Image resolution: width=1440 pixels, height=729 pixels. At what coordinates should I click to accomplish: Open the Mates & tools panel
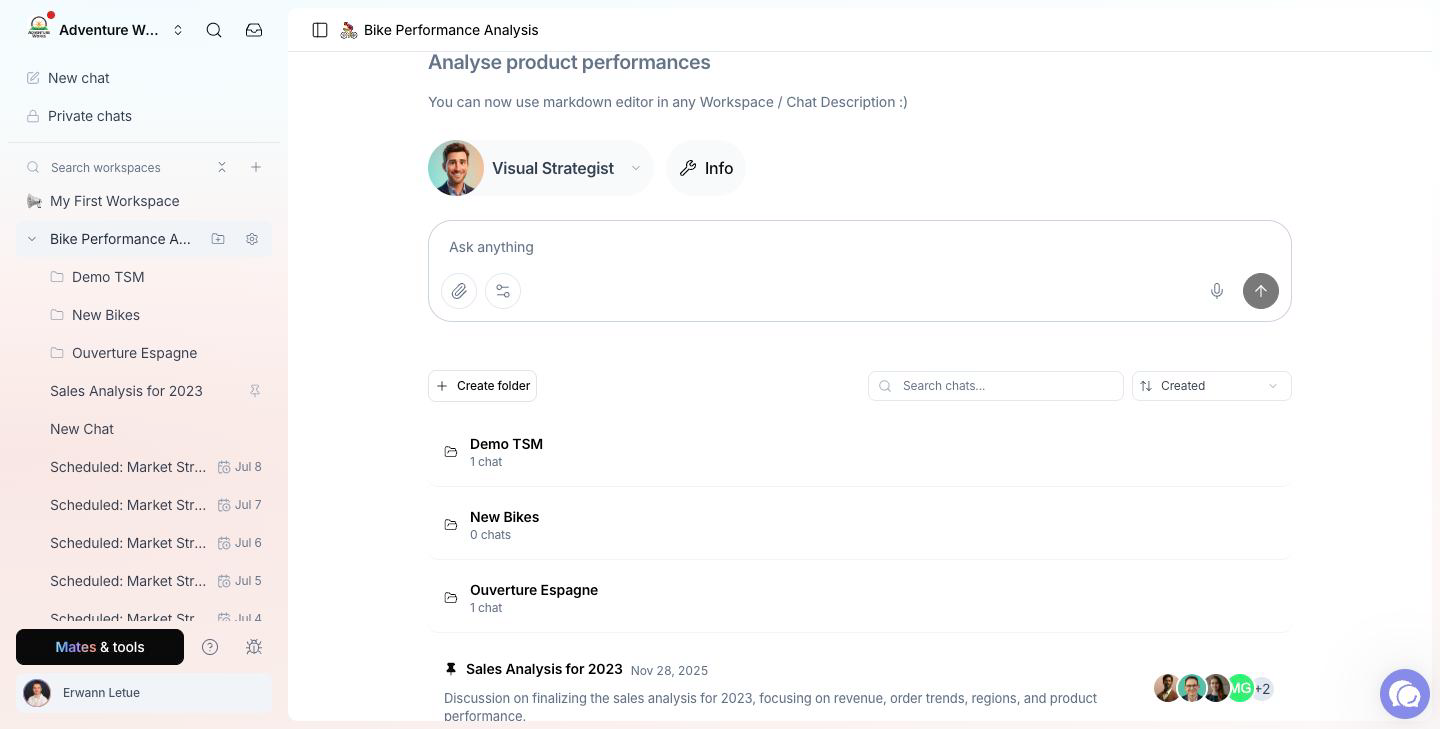pos(100,647)
